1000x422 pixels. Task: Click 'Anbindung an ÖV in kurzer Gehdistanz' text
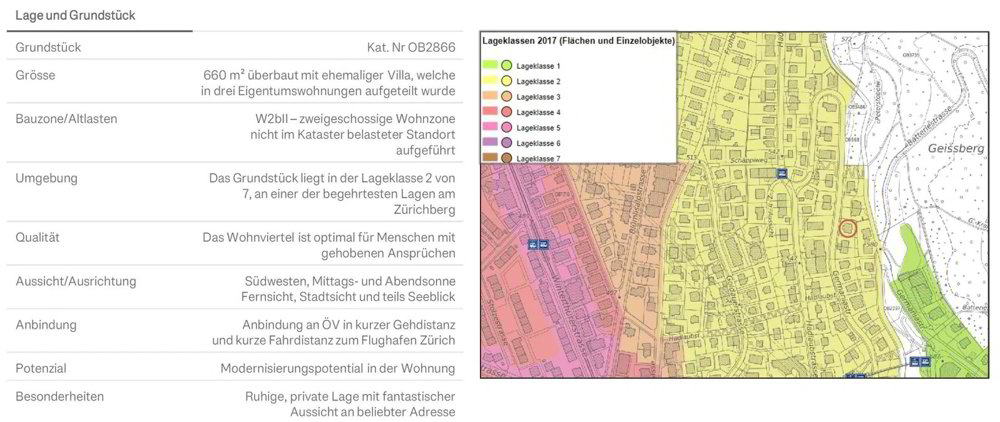[x=349, y=324]
